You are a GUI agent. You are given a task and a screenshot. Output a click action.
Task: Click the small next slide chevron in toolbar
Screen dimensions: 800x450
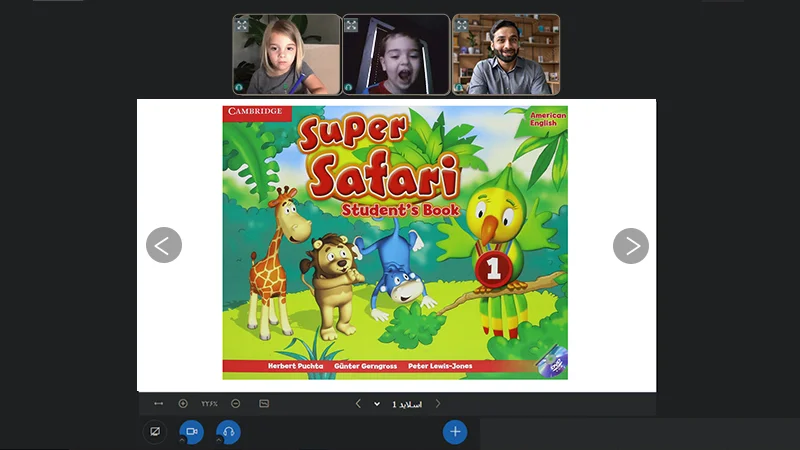click(438, 404)
